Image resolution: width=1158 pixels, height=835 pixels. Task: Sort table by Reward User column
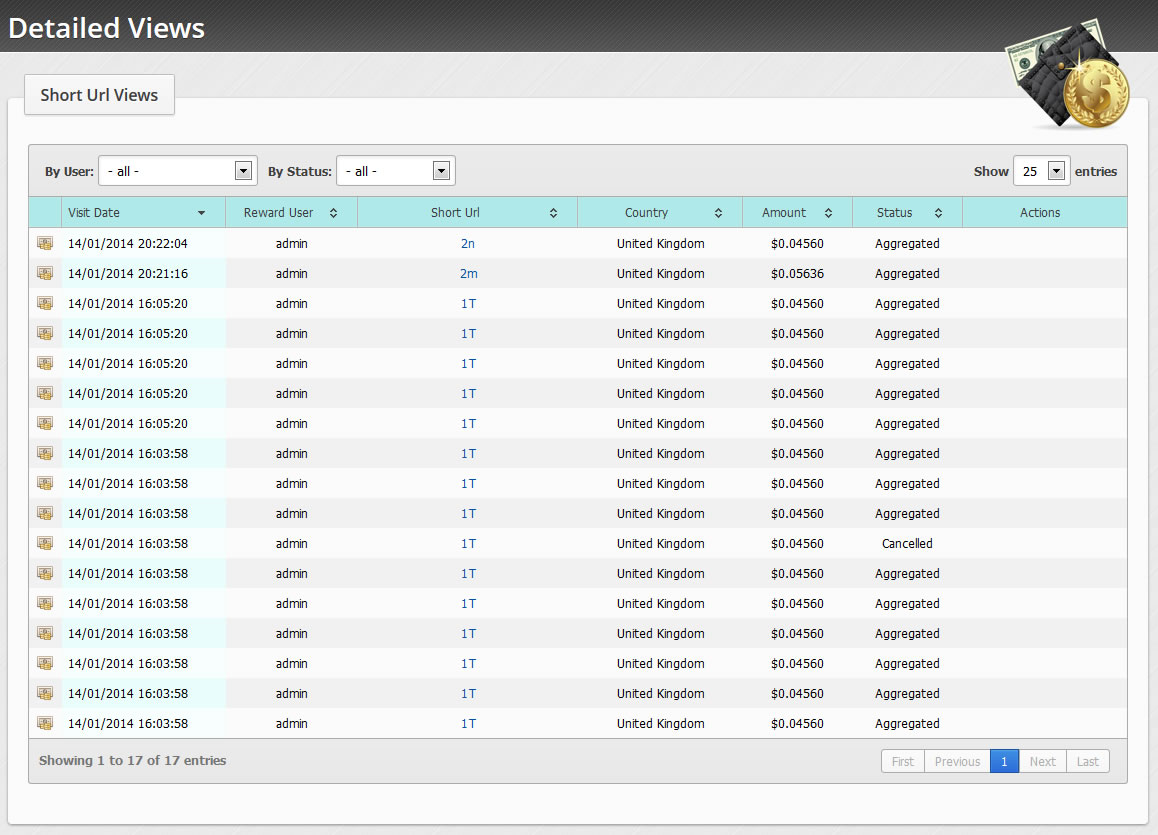point(291,213)
